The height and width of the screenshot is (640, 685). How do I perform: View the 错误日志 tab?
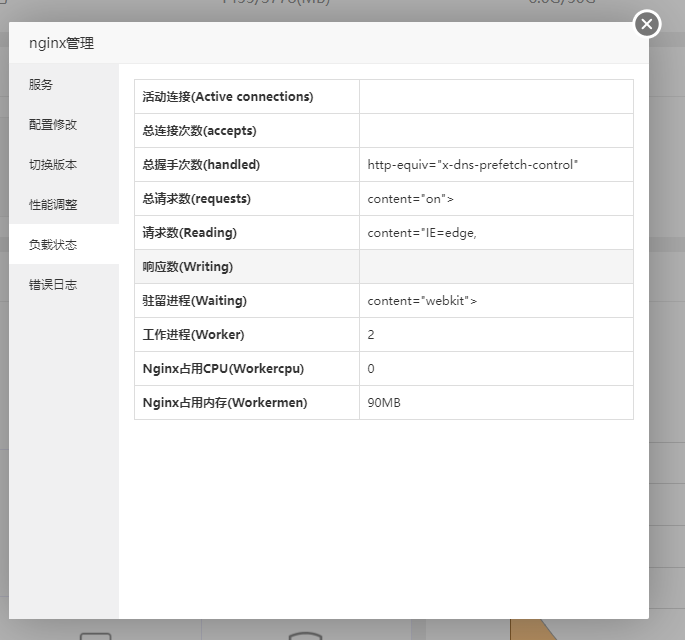64,284
